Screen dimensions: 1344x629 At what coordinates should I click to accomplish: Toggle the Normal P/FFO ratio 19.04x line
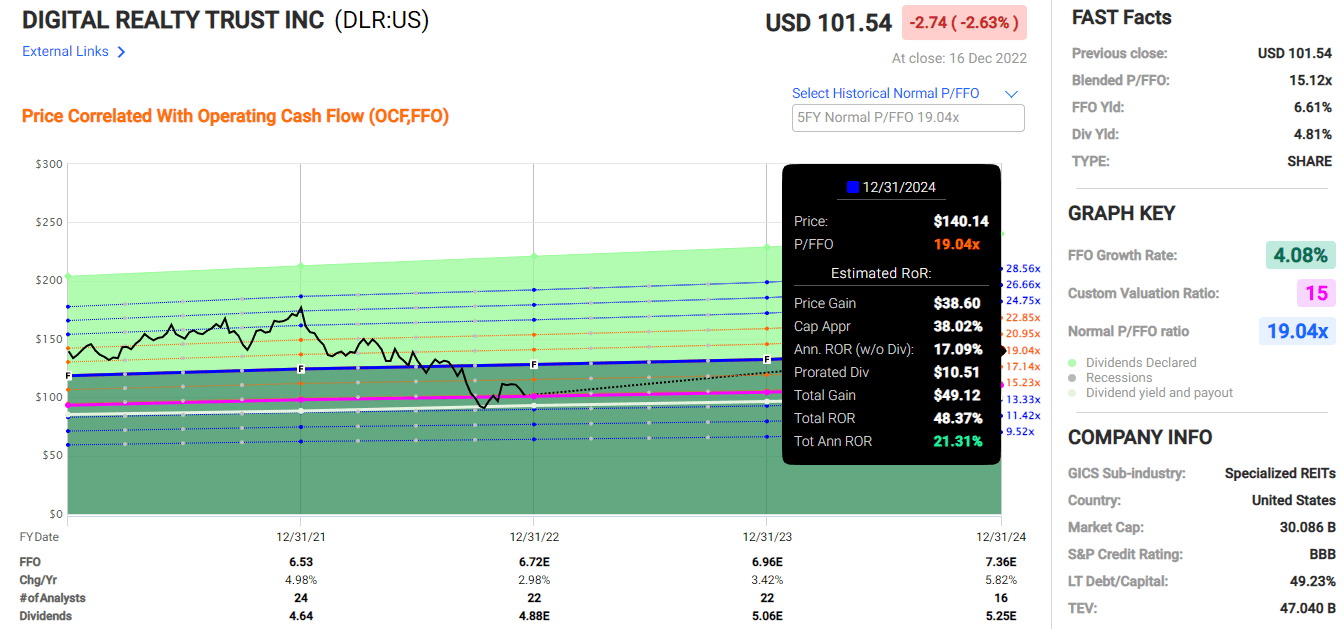point(1296,331)
